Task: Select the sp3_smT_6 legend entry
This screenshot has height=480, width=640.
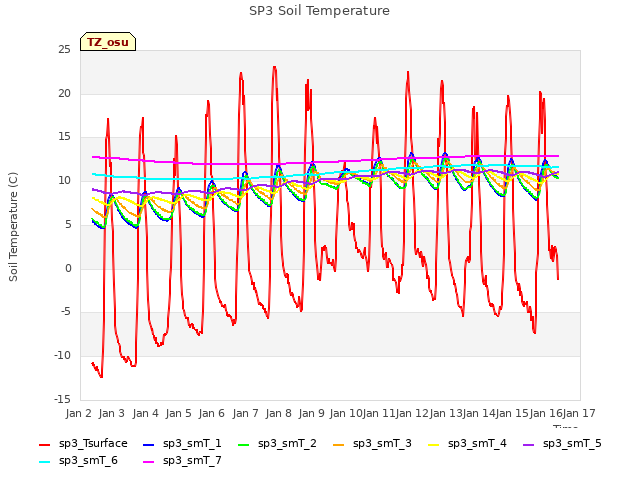Action: point(78,461)
